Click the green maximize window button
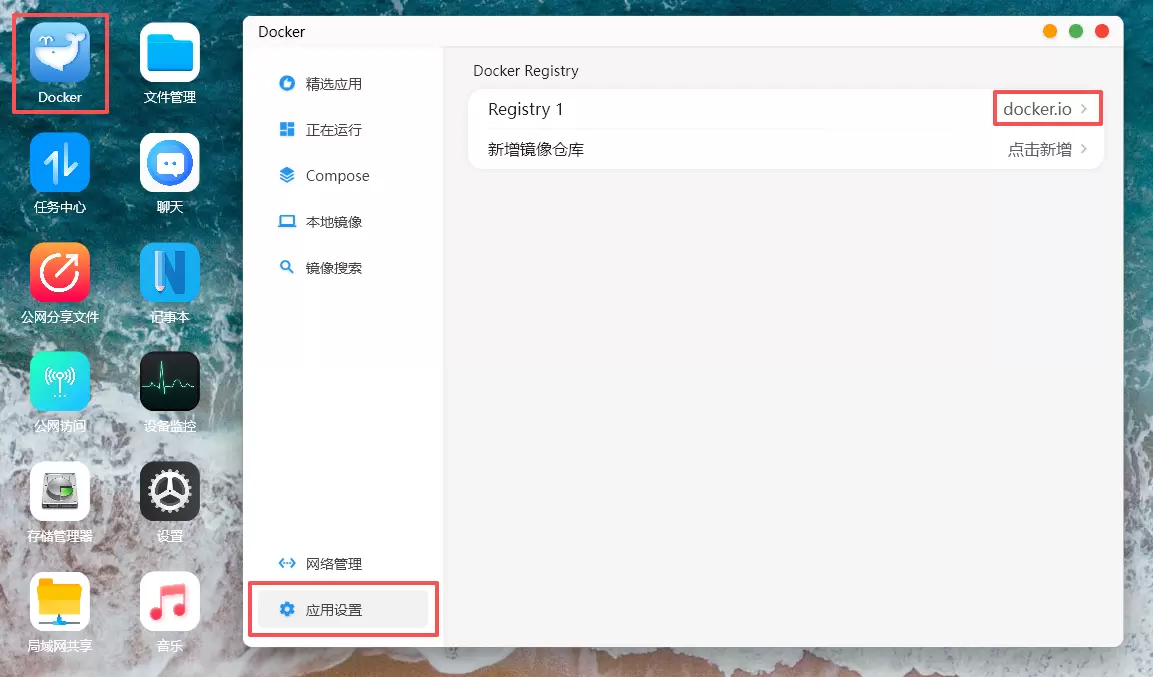 pyautogui.click(x=1076, y=31)
